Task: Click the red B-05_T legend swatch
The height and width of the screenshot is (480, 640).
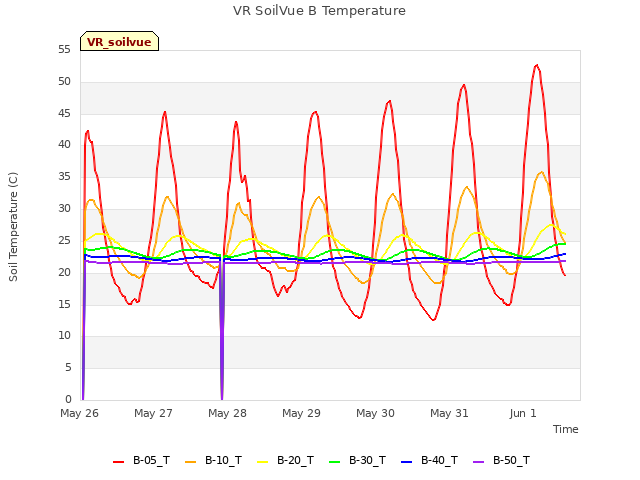Action: point(118,462)
